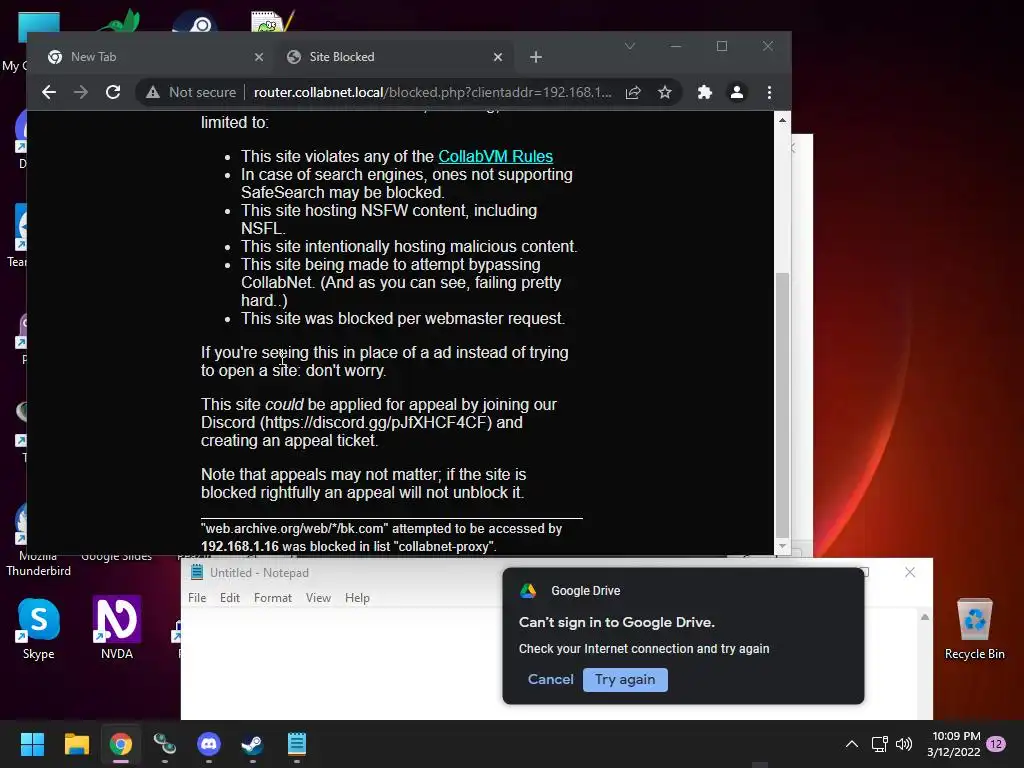Image resolution: width=1024 pixels, height=768 pixels.
Task: Click Try again in Google Drive dialog
Action: tap(625, 679)
